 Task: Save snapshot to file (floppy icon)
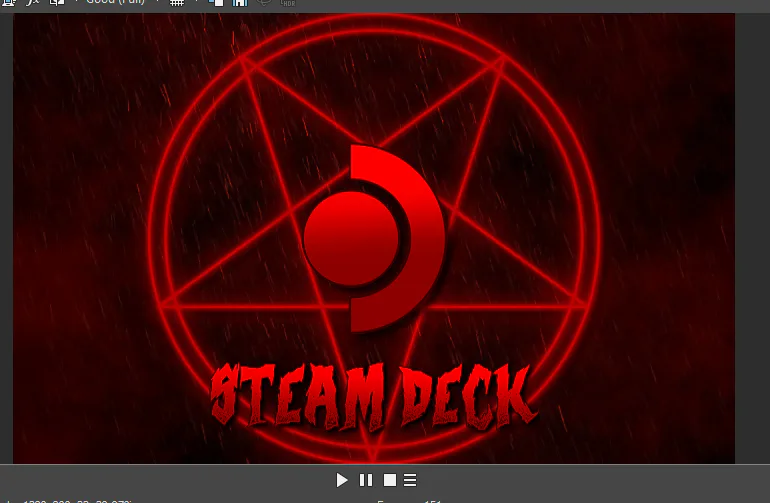tap(240, 3)
